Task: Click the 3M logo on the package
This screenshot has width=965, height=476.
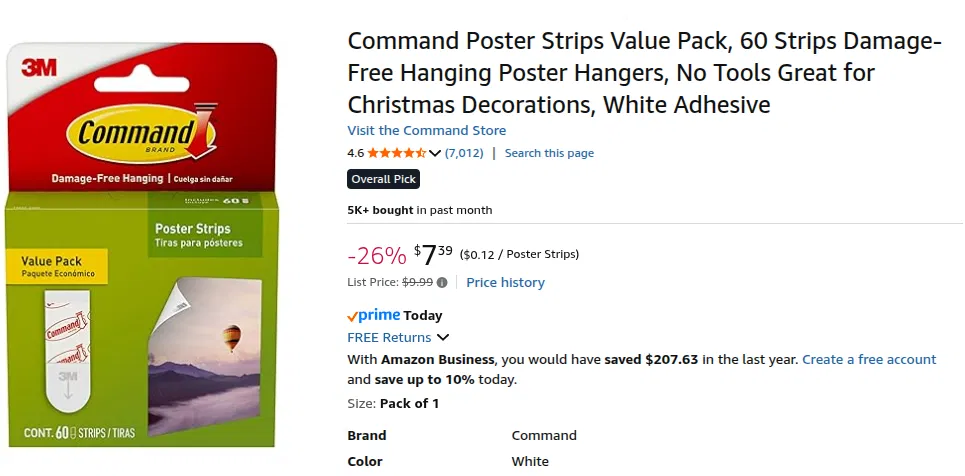Action: click(x=39, y=68)
